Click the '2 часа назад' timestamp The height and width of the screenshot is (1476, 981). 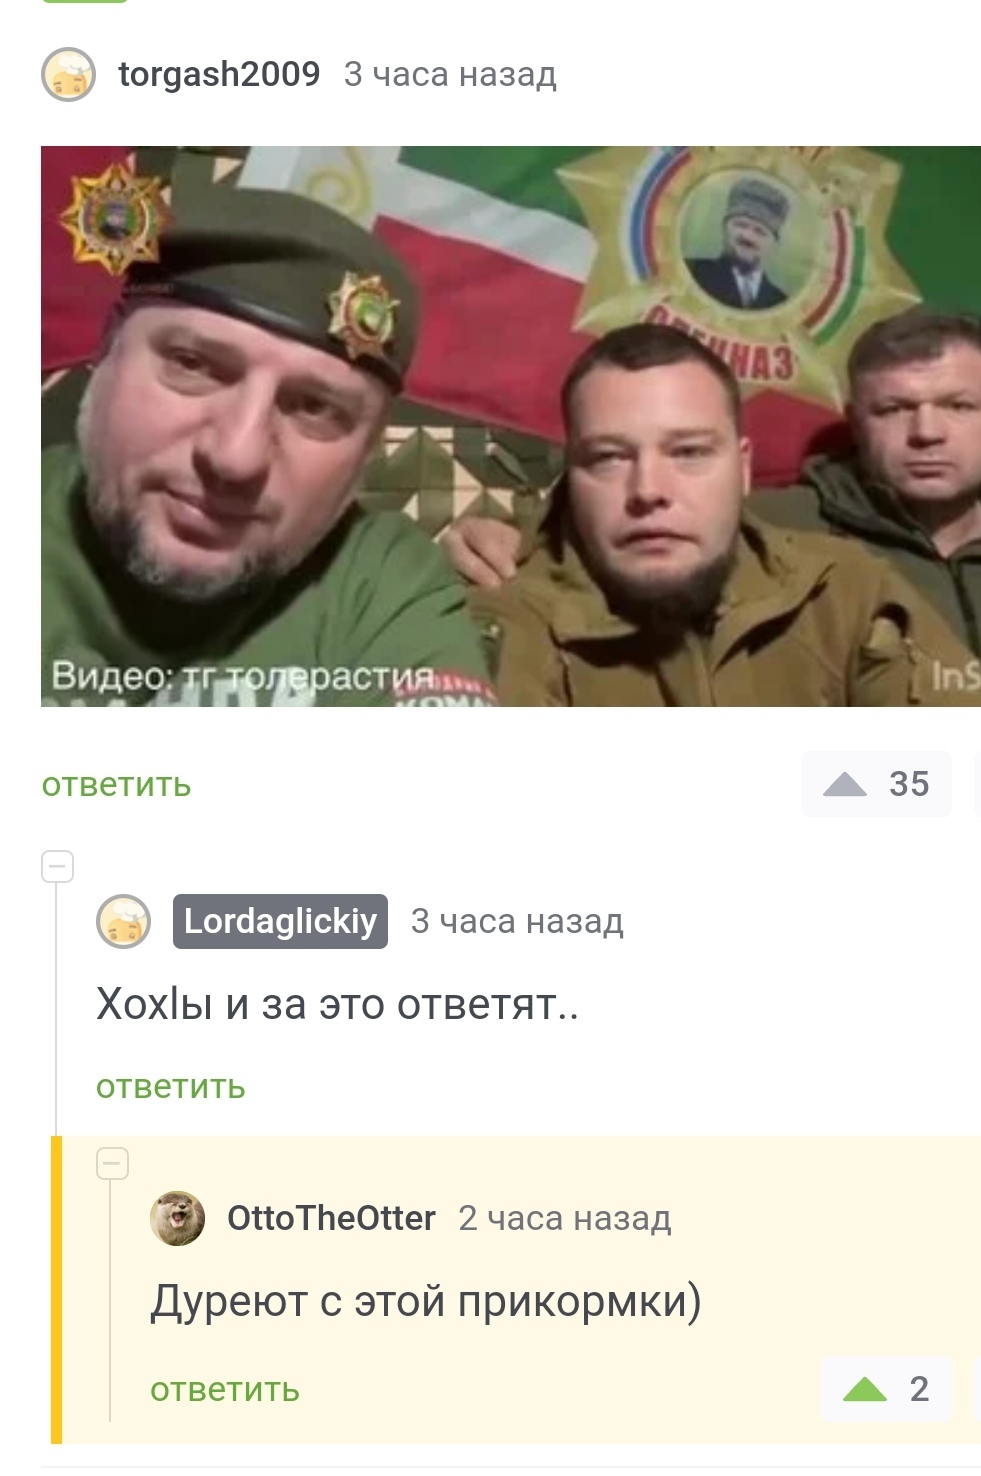coord(565,1218)
